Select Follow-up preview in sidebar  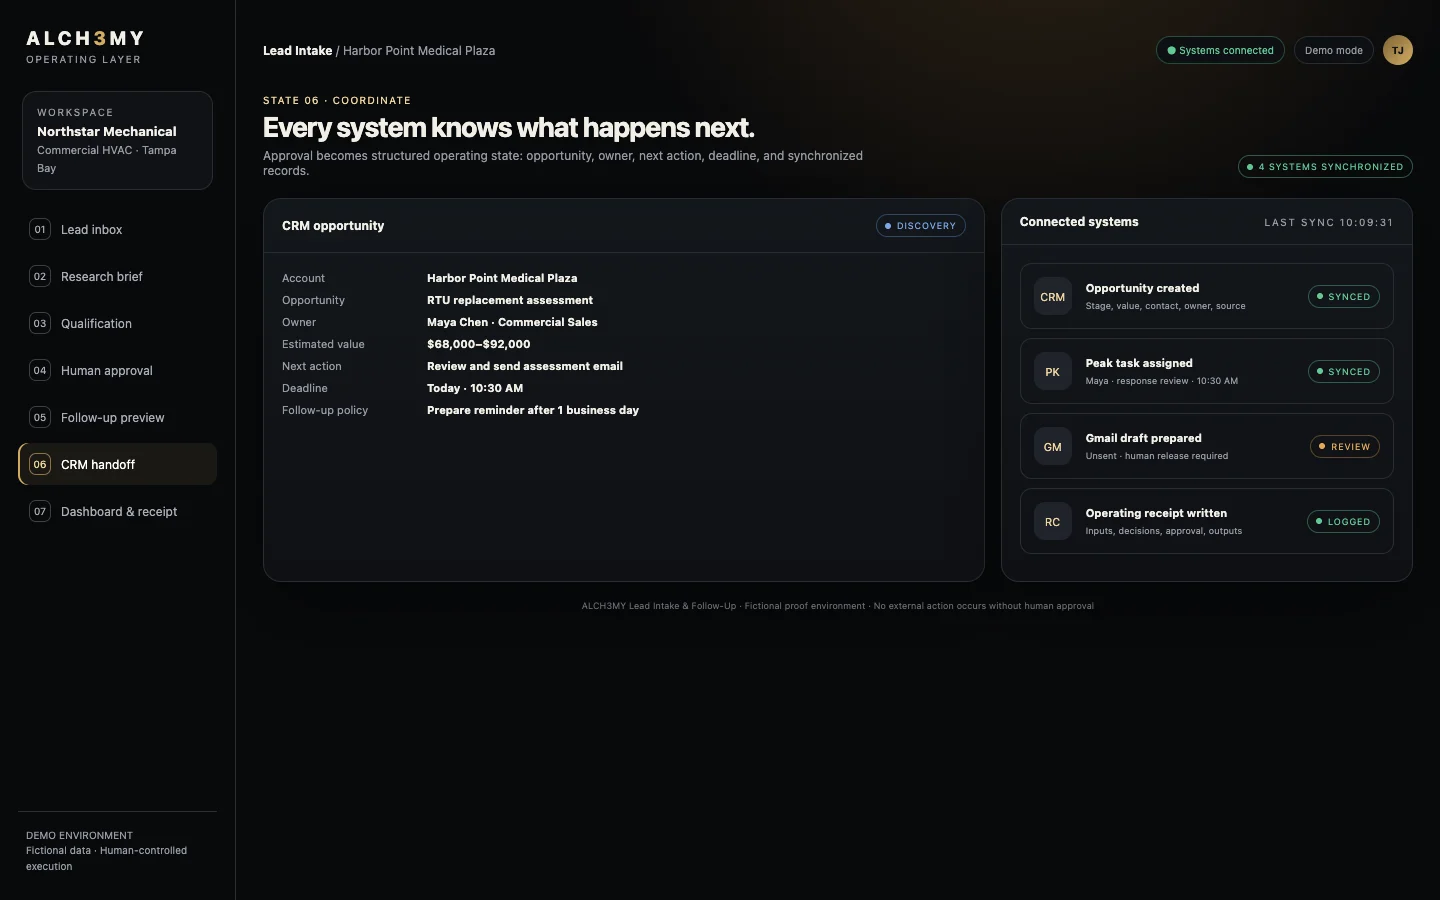pyautogui.click(x=118, y=417)
